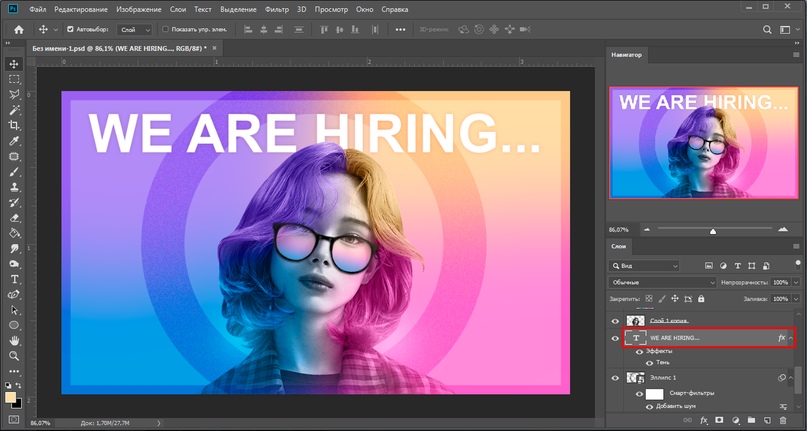Select the Polygonal Lasso tool
807x431 pixels.
click(x=14, y=95)
